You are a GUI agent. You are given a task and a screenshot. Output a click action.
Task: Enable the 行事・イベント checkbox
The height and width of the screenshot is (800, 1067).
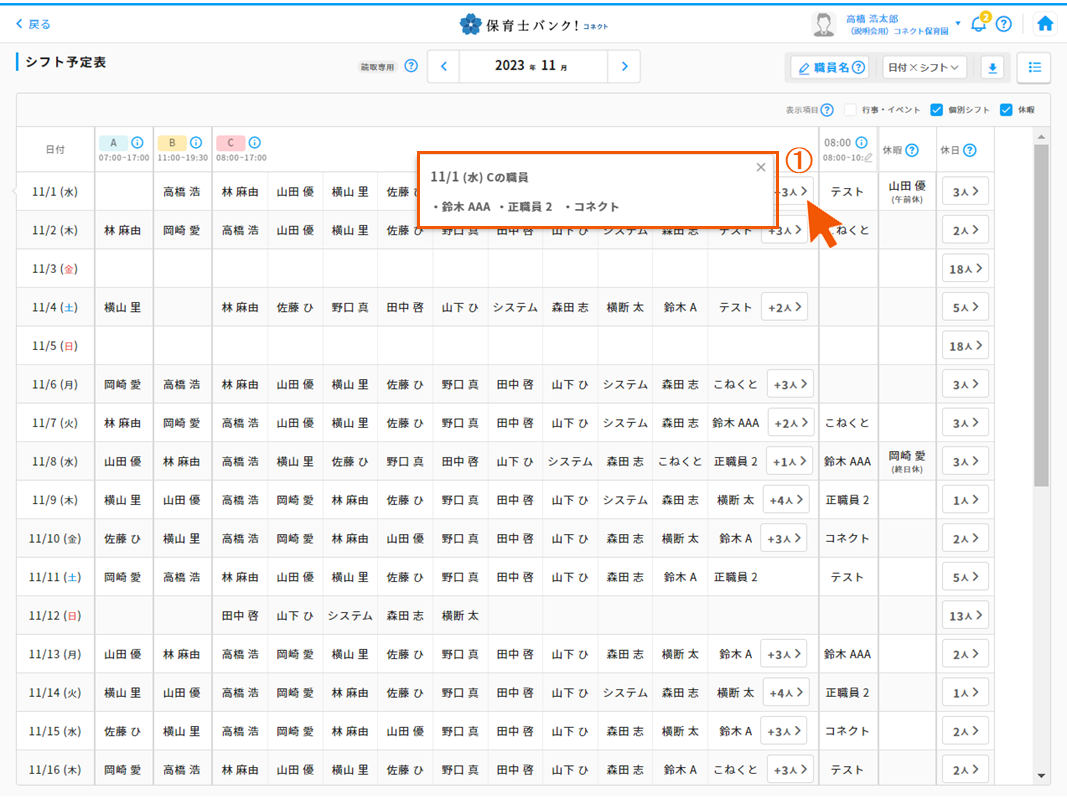pos(851,110)
